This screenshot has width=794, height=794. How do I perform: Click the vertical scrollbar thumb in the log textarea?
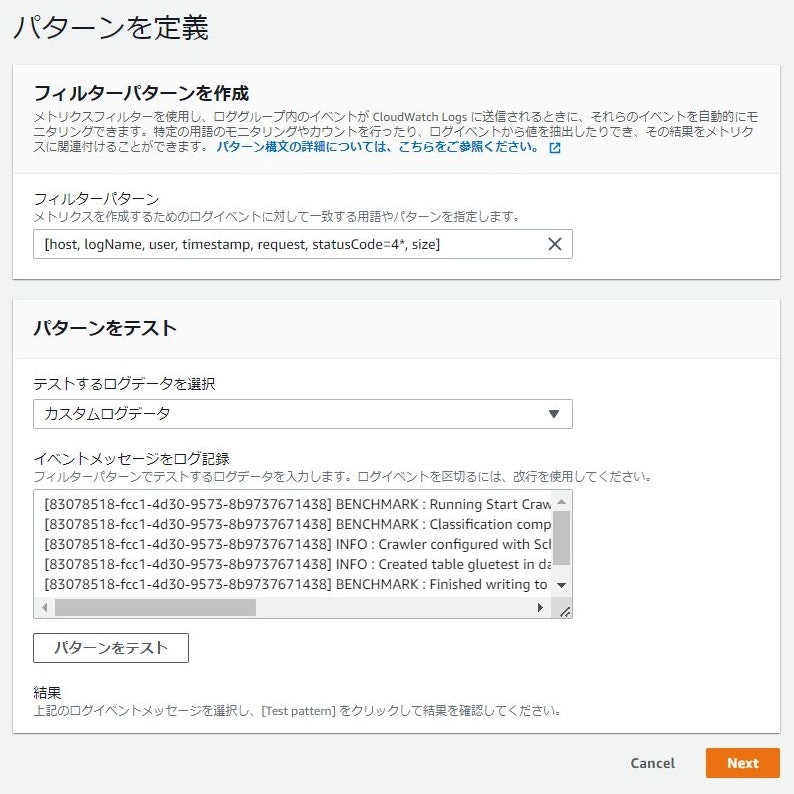pyautogui.click(x=561, y=537)
